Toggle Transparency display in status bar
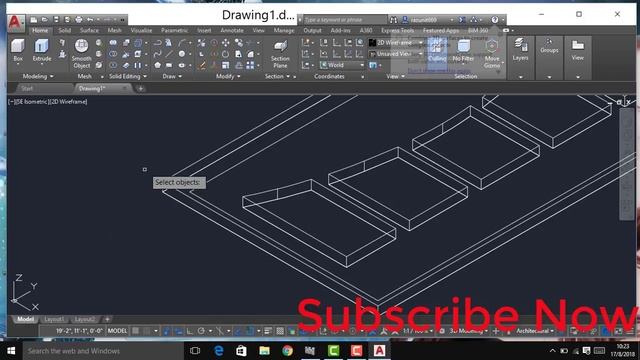The height and width of the screenshot is (360, 640). pyautogui.click(x=280, y=331)
